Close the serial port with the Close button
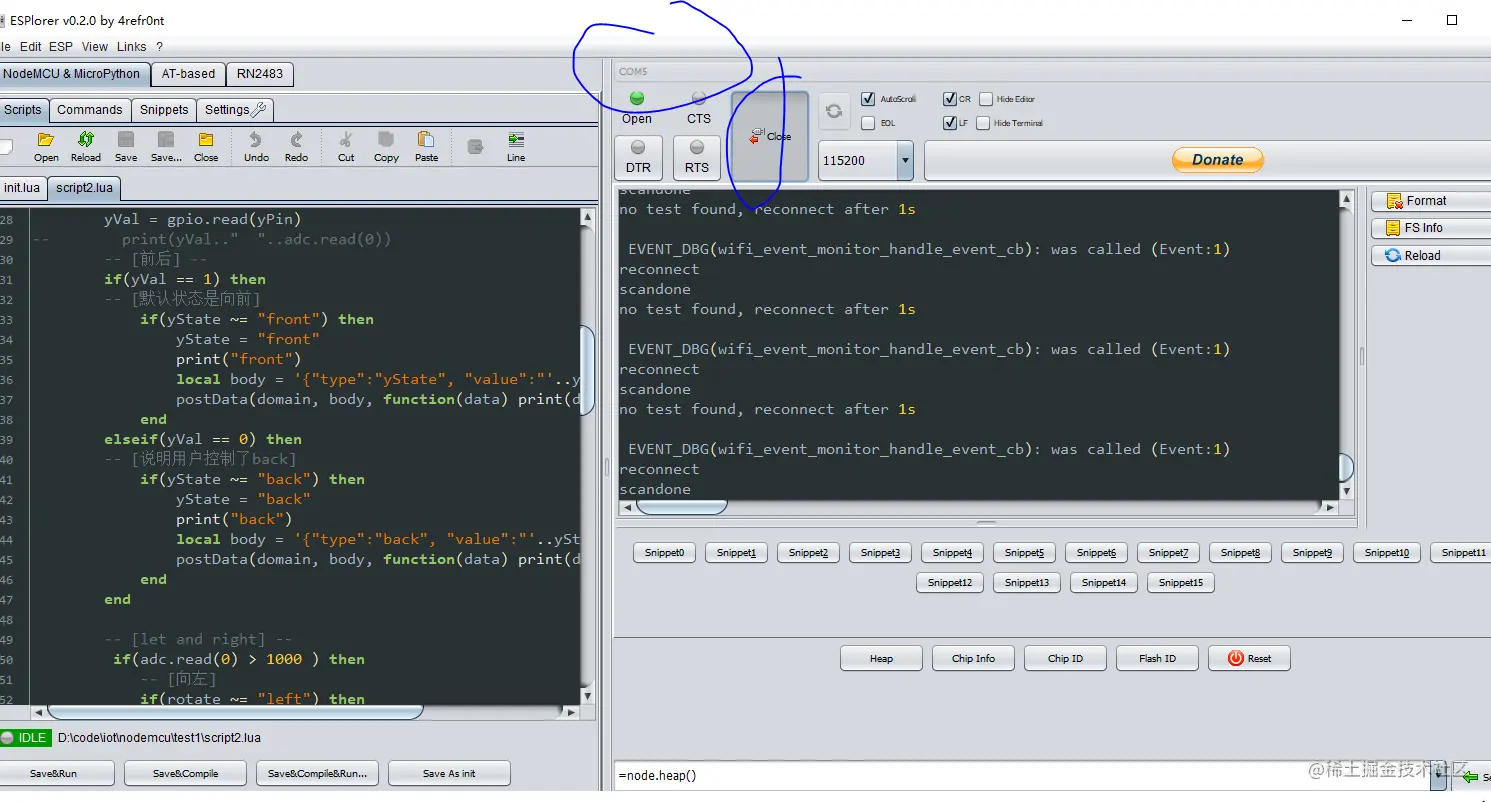 tap(770, 136)
